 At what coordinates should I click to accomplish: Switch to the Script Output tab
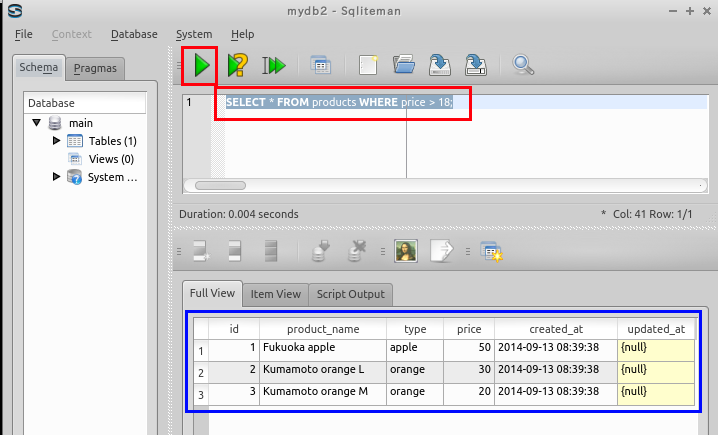(x=351, y=294)
